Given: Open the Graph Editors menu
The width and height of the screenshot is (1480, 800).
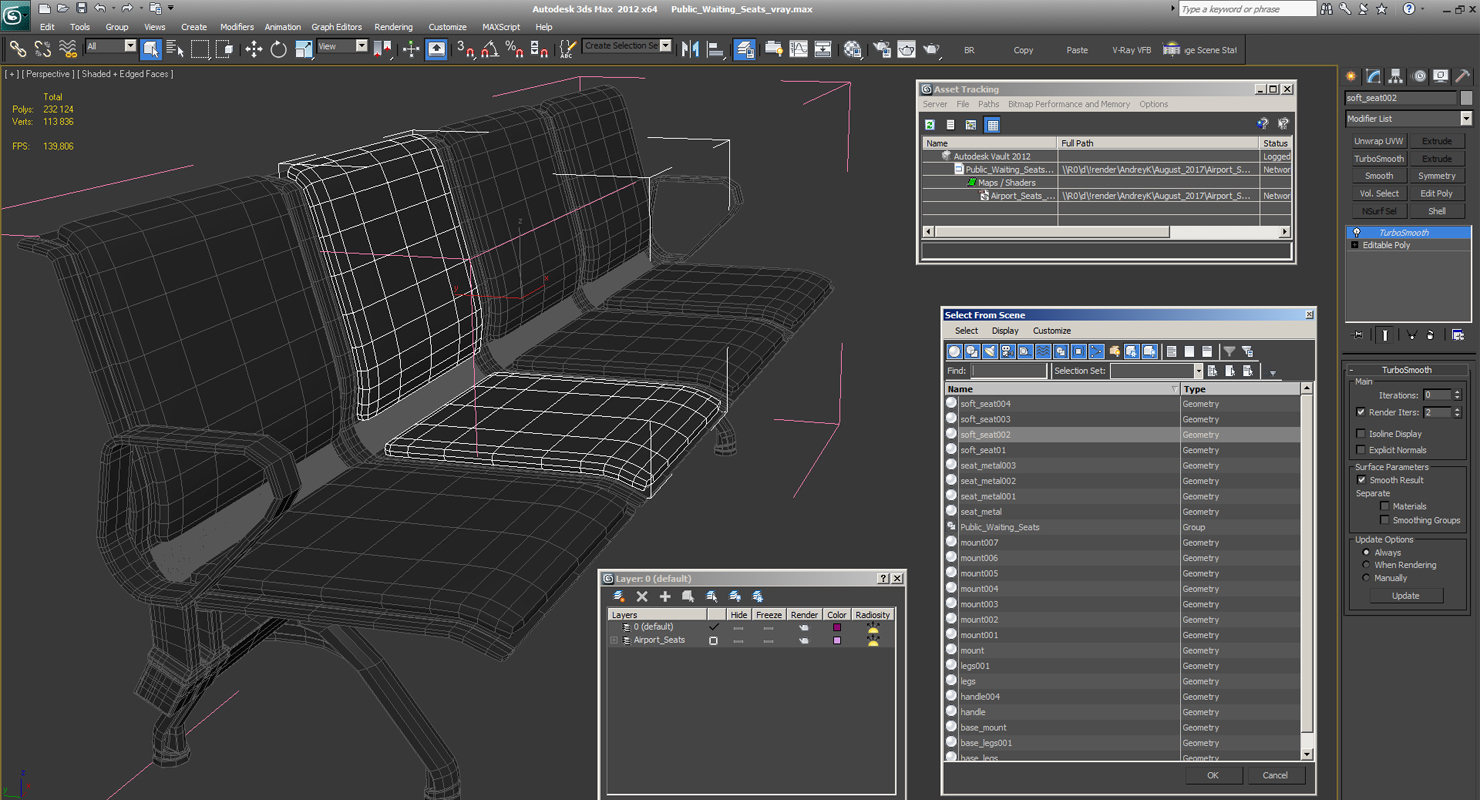Looking at the screenshot, I should click(337, 27).
